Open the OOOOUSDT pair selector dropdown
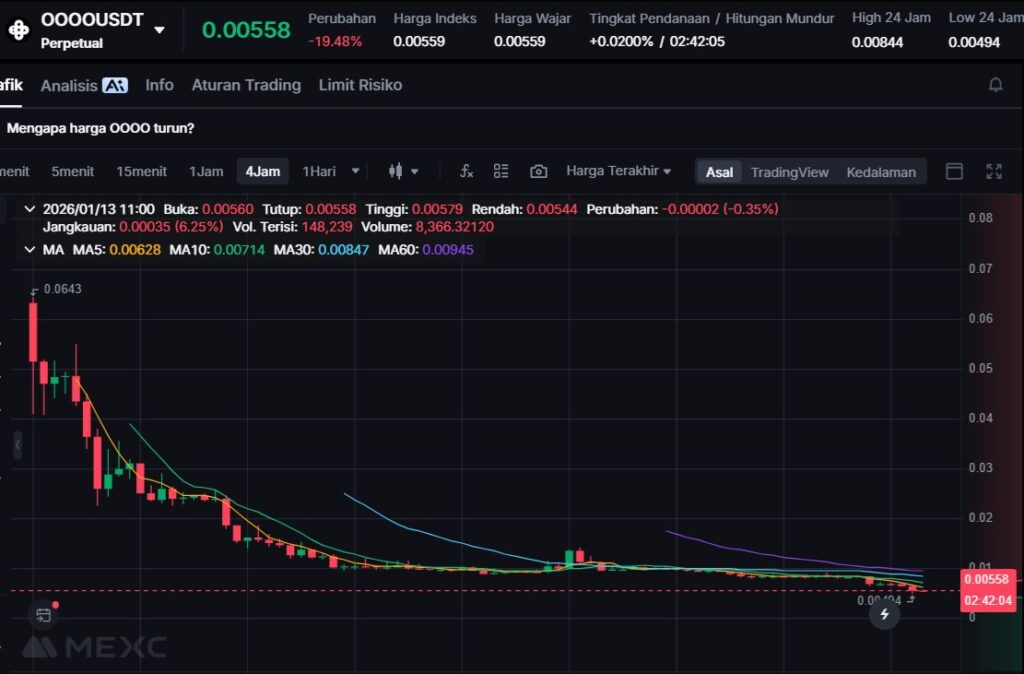The width and height of the screenshot is (1024, 674). [160, 30]
